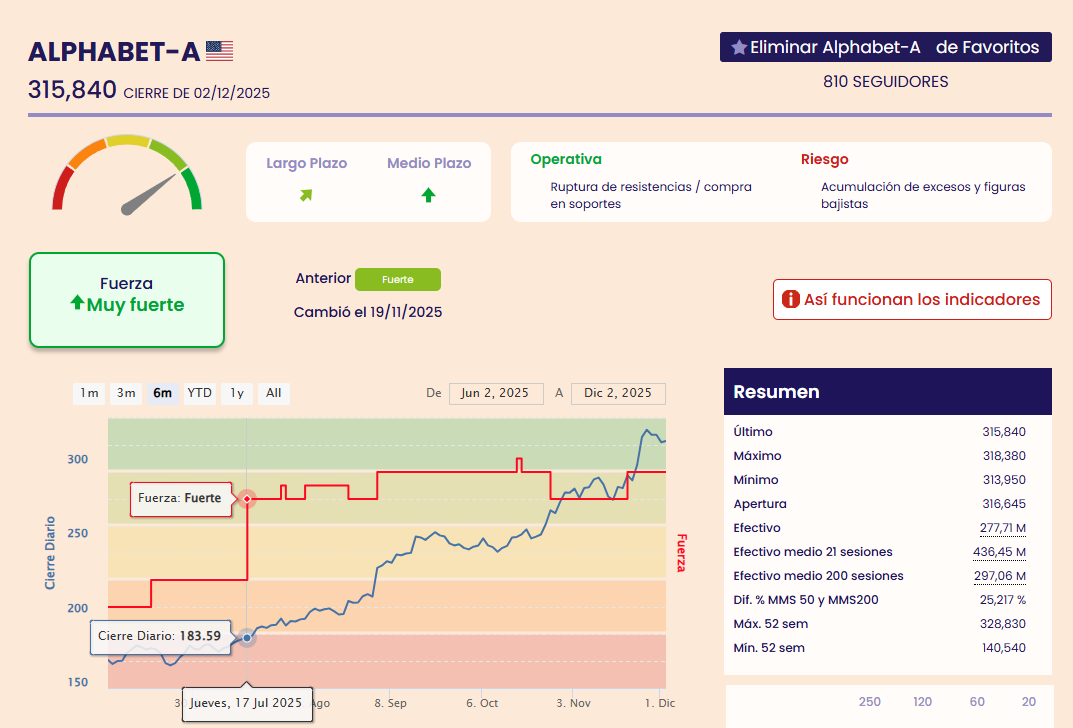Viewport: 1073px width, 728px height.
Task: Click the Mínimo value 313,950
Action: pyautogui.click(x=1004, y=480)
